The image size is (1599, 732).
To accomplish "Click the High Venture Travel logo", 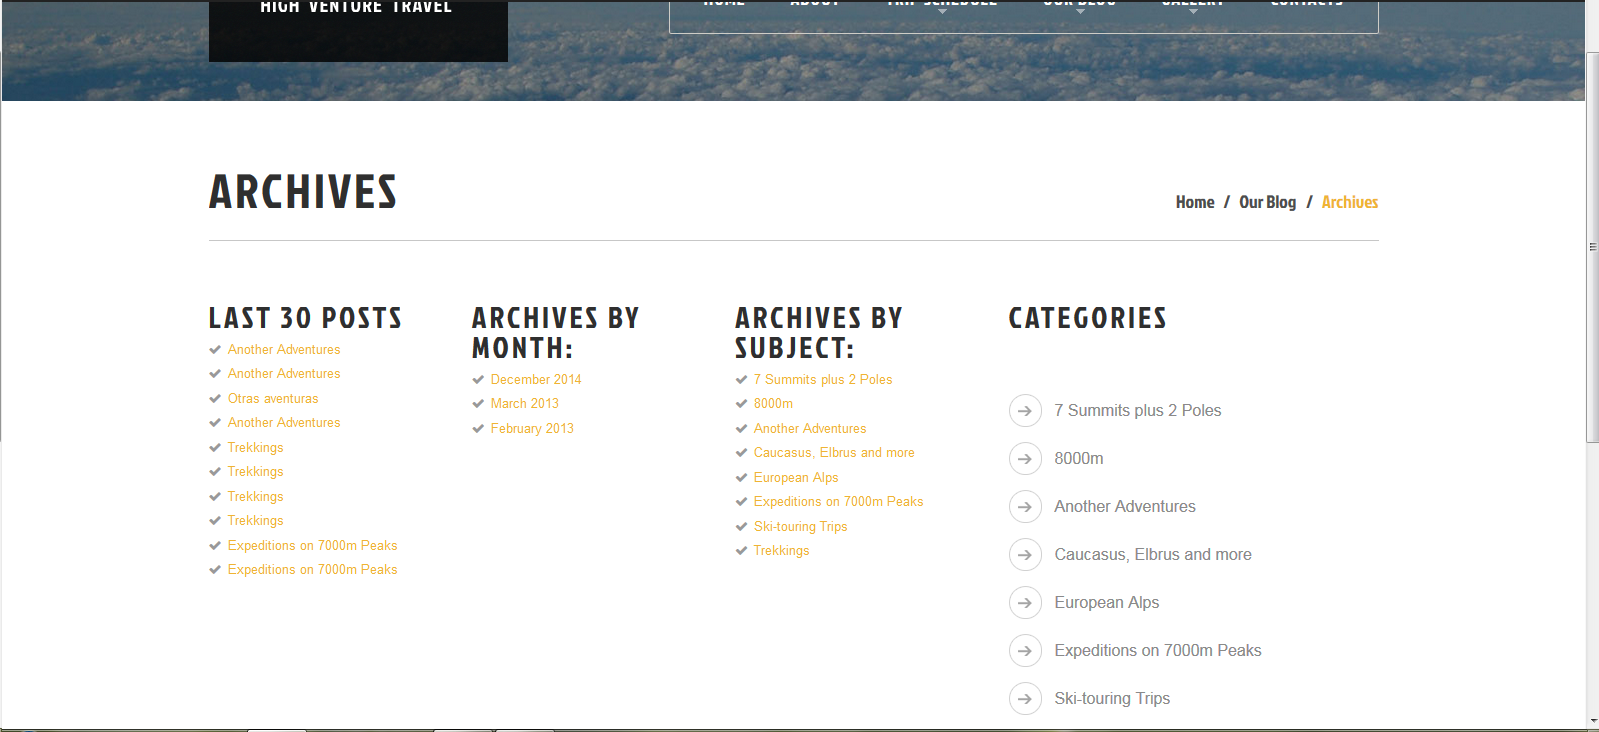I will point(358,30).
